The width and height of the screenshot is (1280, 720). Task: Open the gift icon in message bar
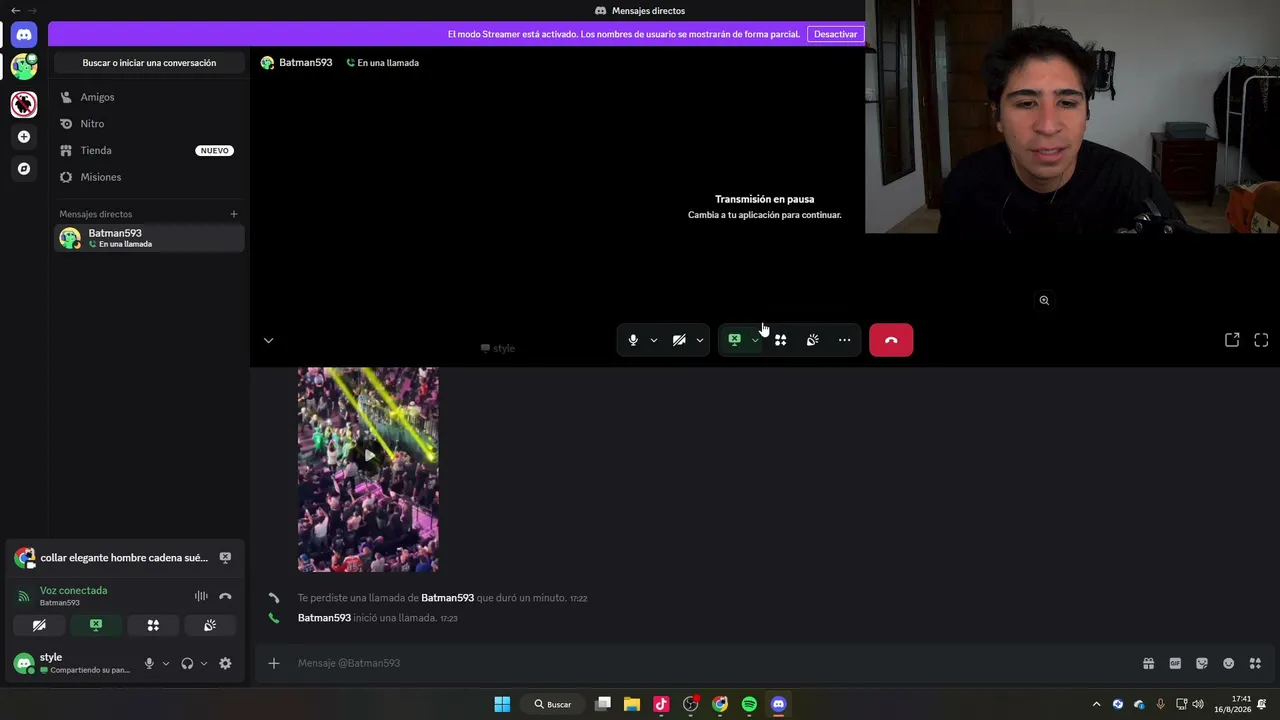point(1149,663)
